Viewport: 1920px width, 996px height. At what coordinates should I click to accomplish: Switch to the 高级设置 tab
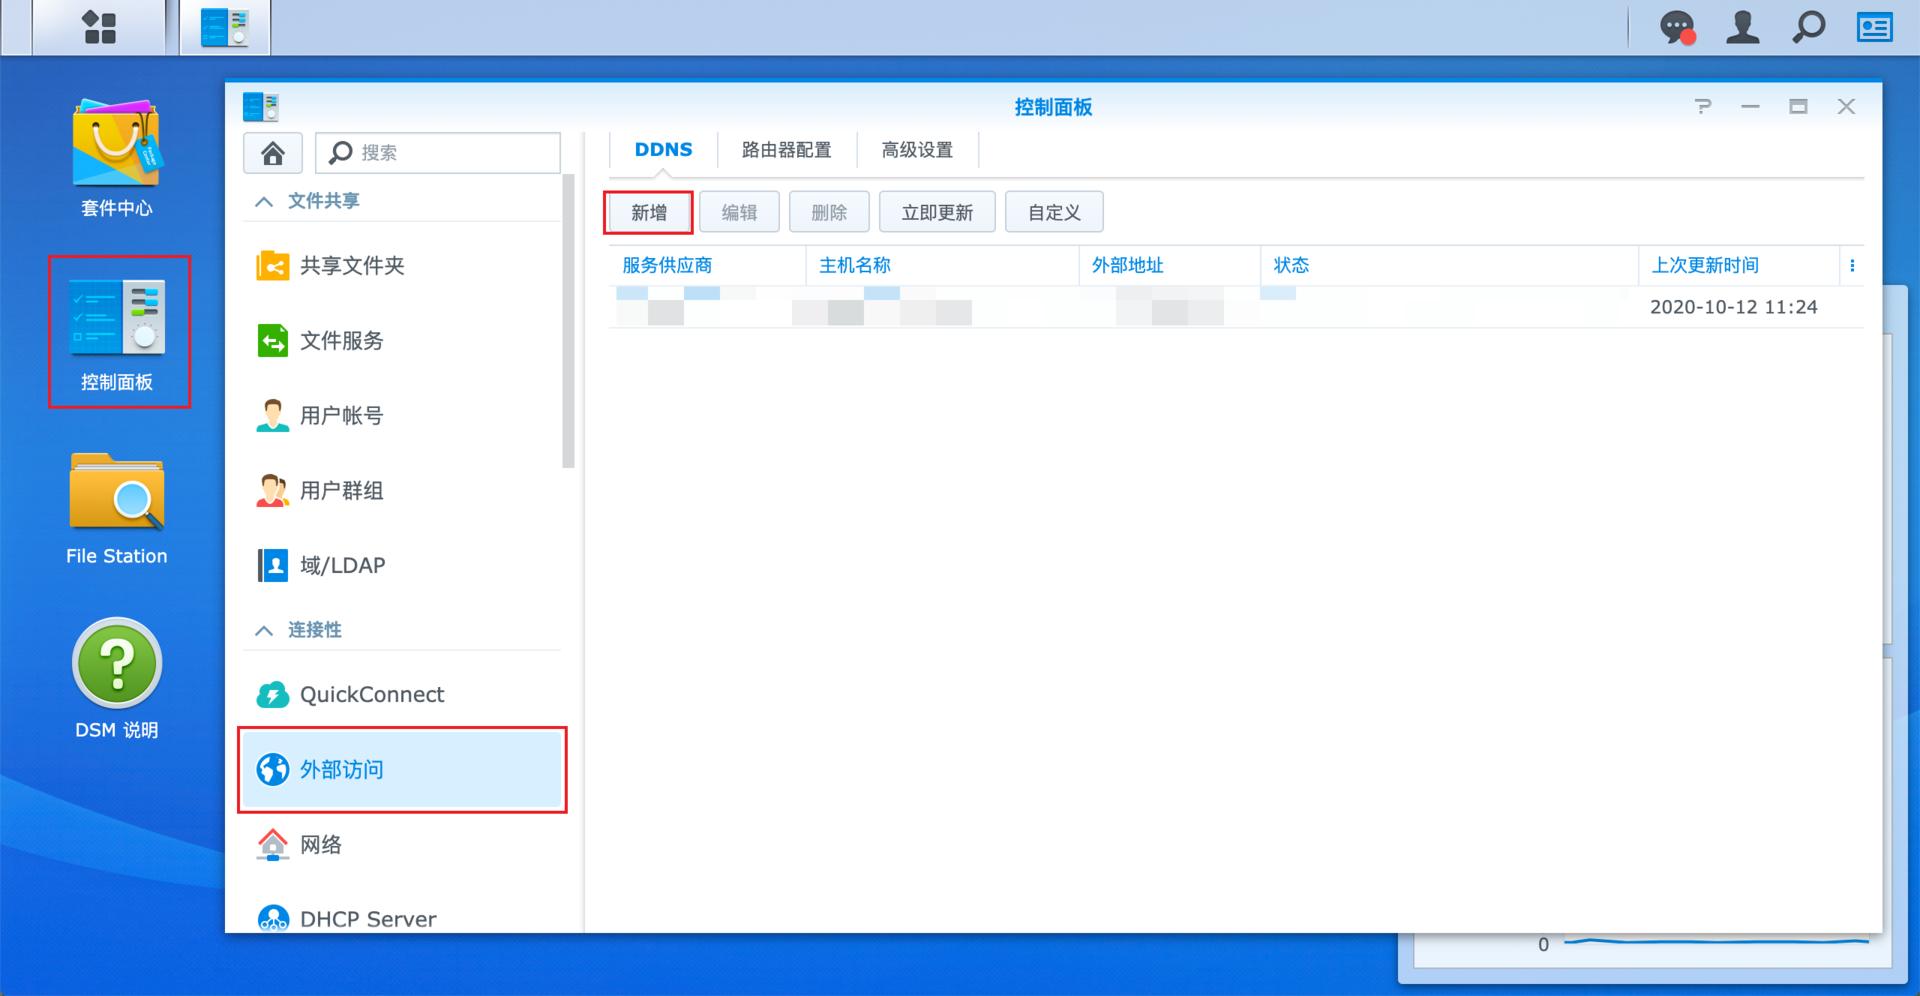pos(916,149)
